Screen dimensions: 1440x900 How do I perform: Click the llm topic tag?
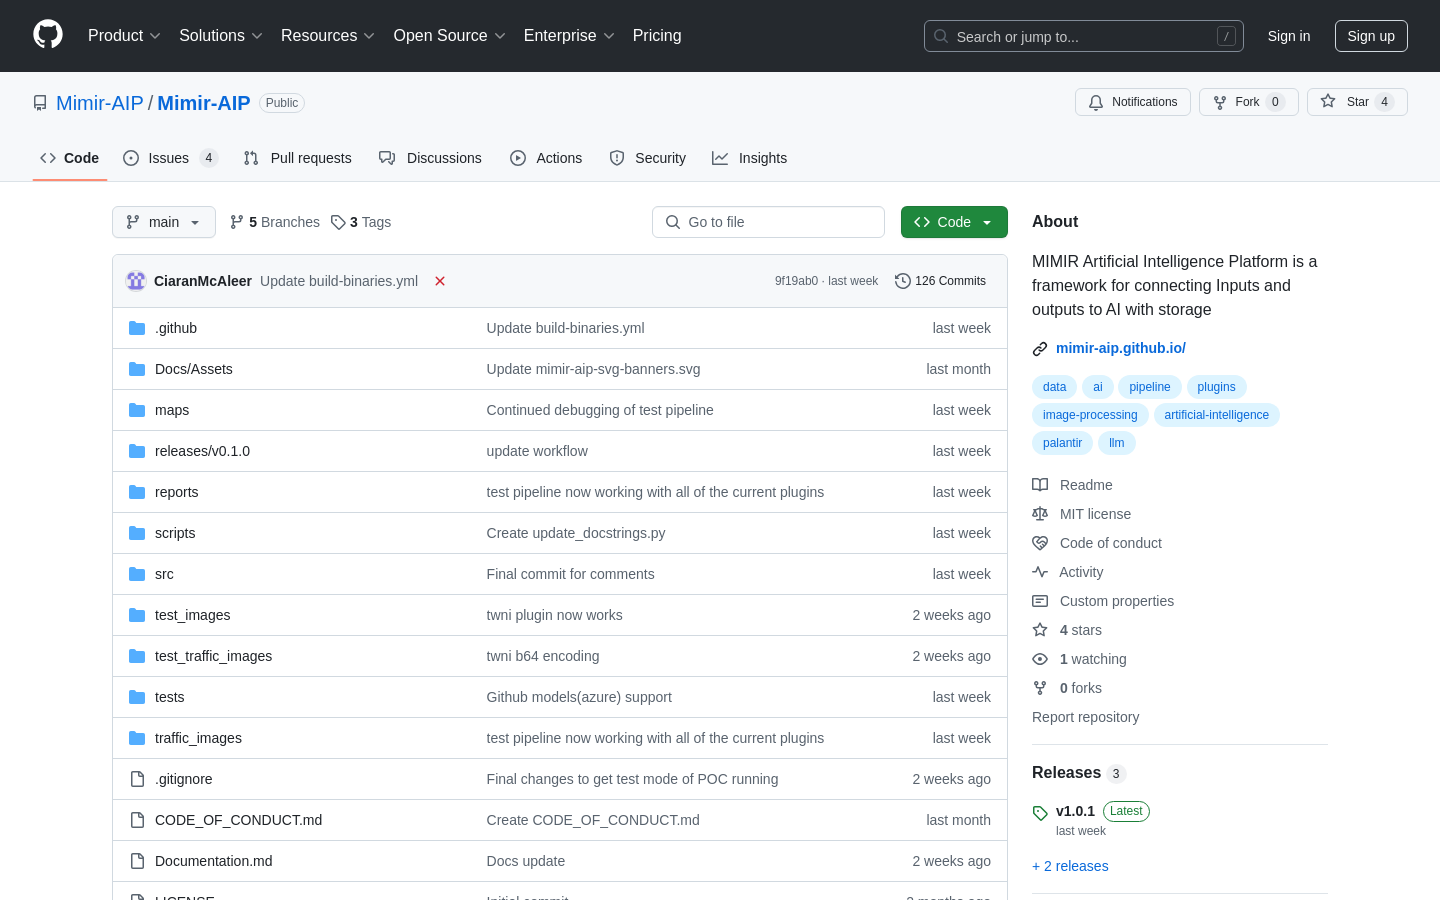point(1117,443)
